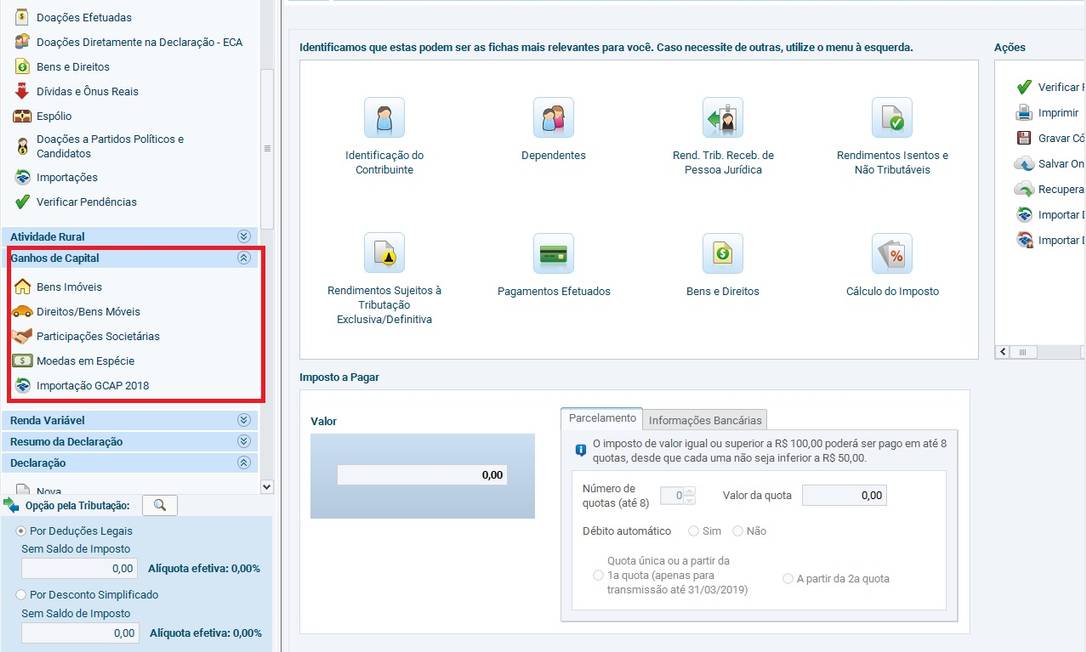Click the Tributação Exclusiva/Definitiva icon

pyautogui.click(x=384, y=254)
